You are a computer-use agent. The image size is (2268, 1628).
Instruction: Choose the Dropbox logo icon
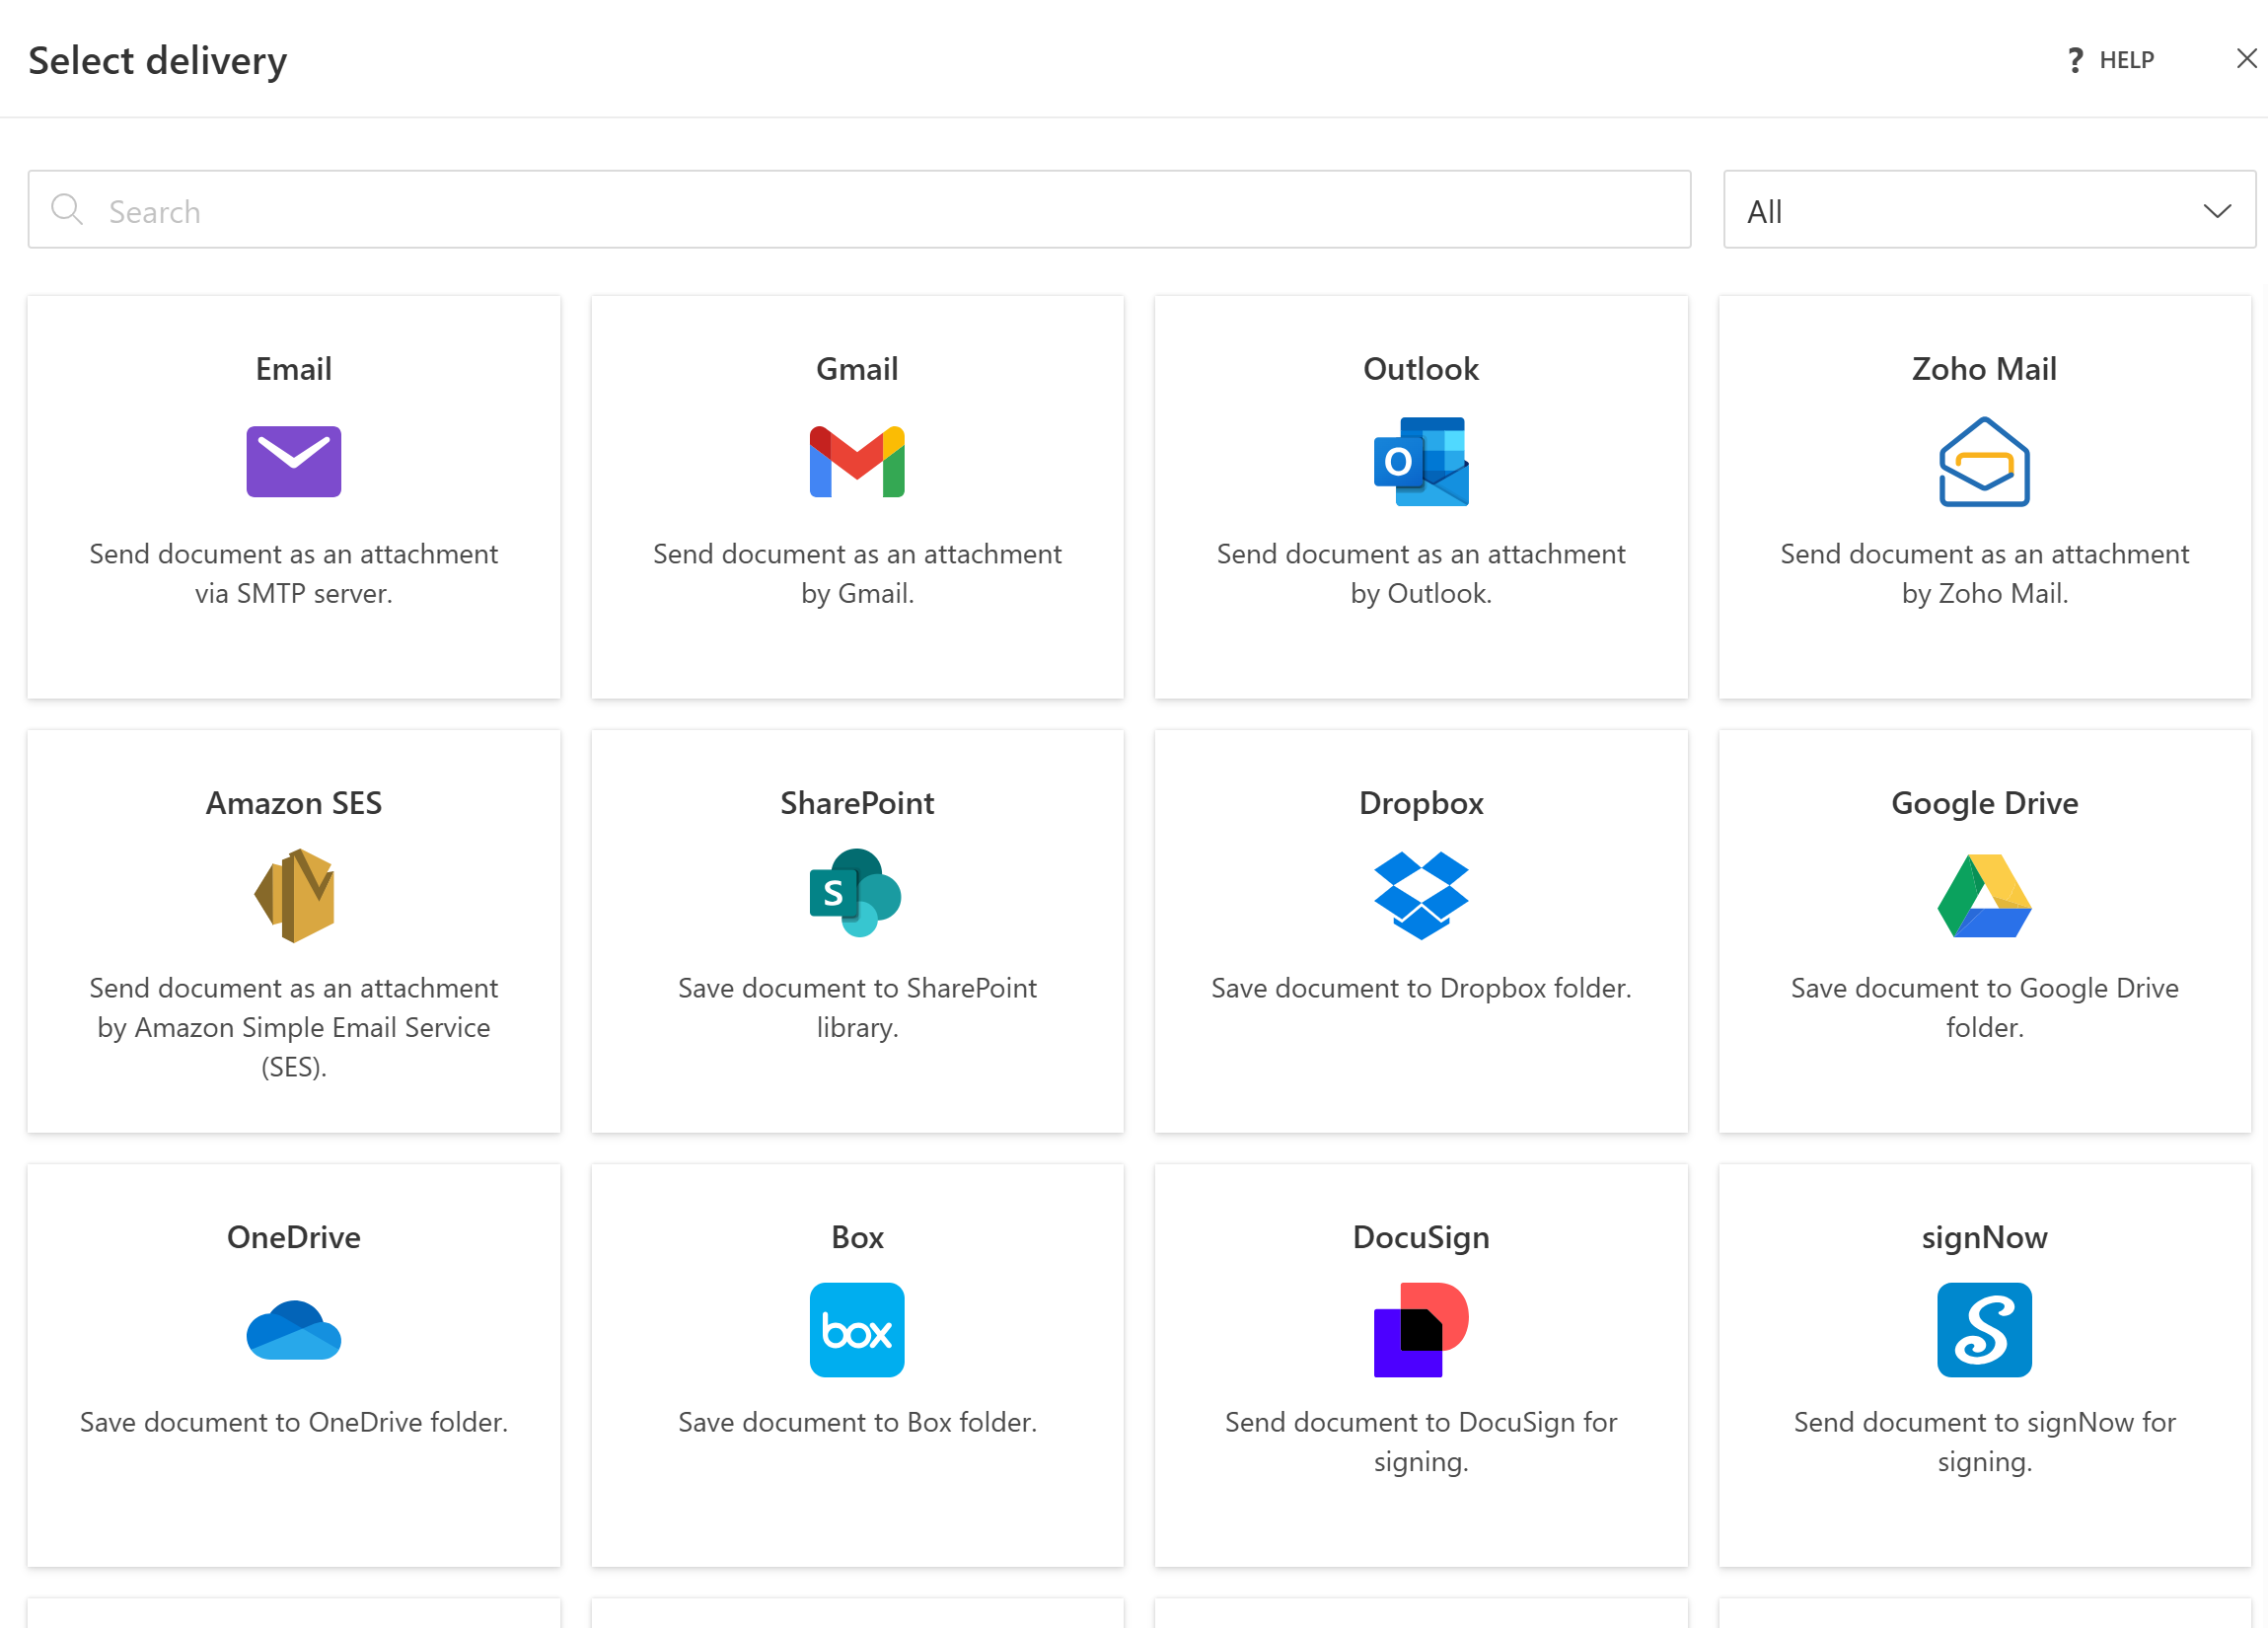[x=1420, y=895]
